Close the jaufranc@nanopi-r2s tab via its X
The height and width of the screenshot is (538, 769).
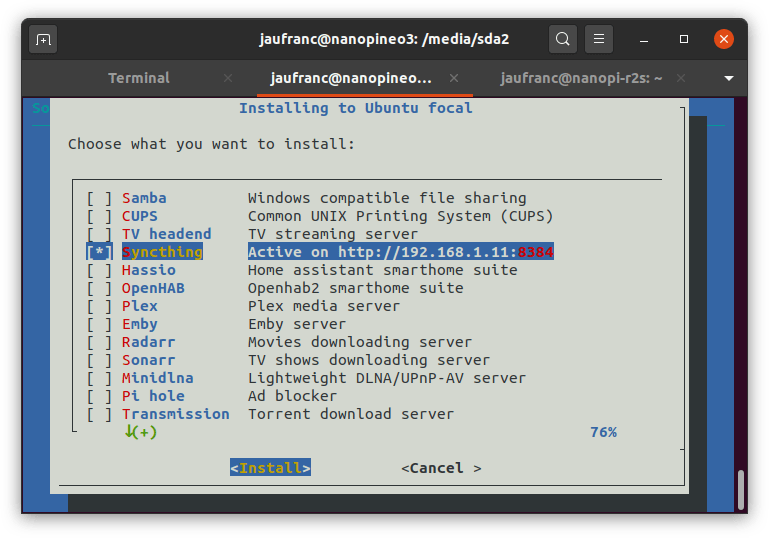coord(681,78)
